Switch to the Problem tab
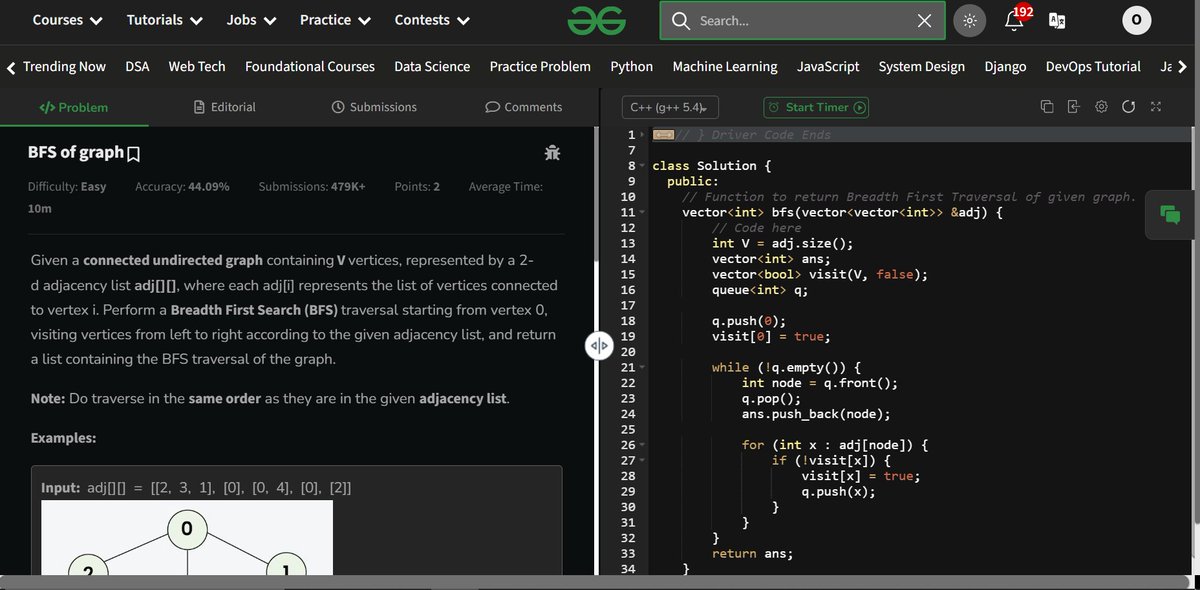The image size is (1200, 590). tap(73, 107)
